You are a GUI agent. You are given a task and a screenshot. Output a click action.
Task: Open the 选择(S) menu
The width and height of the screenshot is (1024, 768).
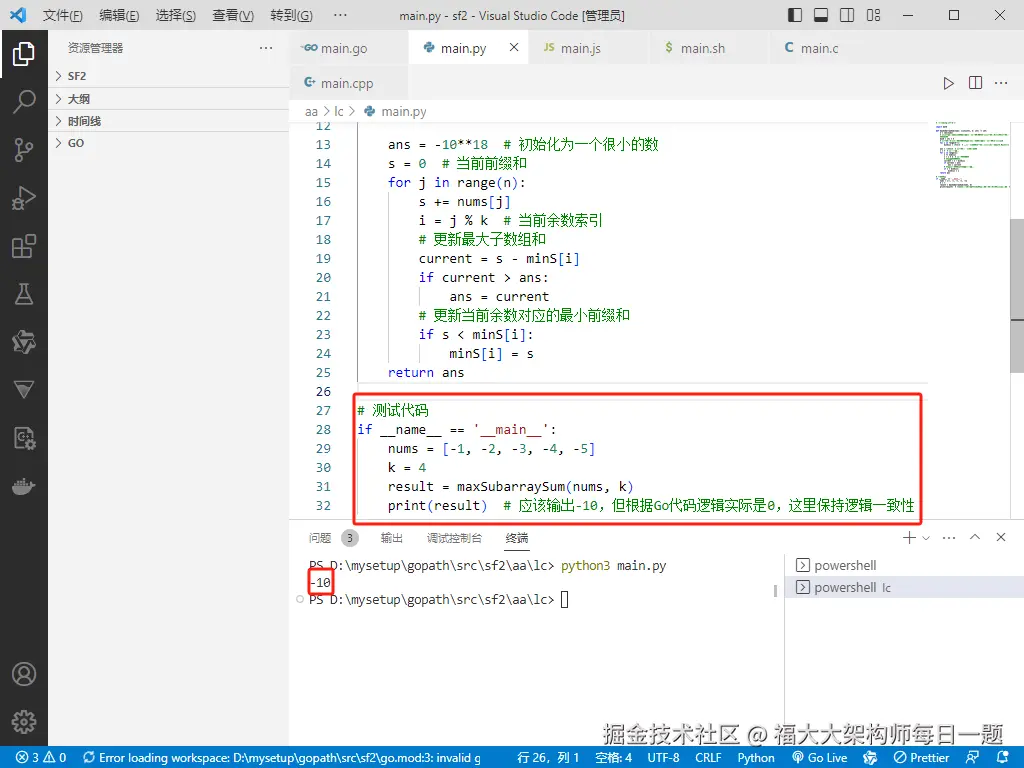pos(176,15)
